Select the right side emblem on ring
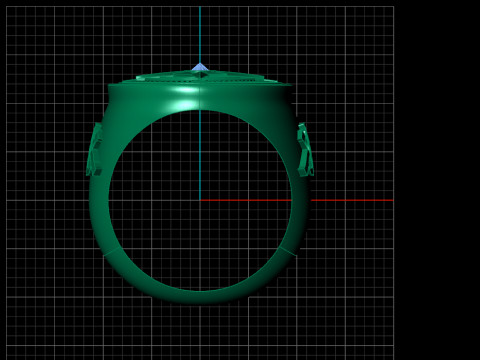The image size is (480, 360). [305, 149]
